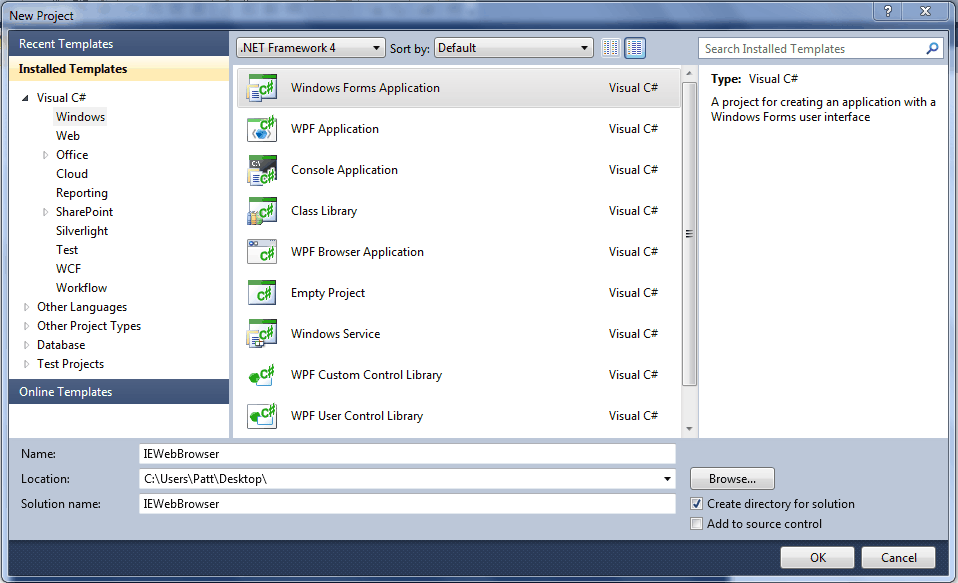Expand the Office tree node

pyautogui.click(x=45, y=155)
